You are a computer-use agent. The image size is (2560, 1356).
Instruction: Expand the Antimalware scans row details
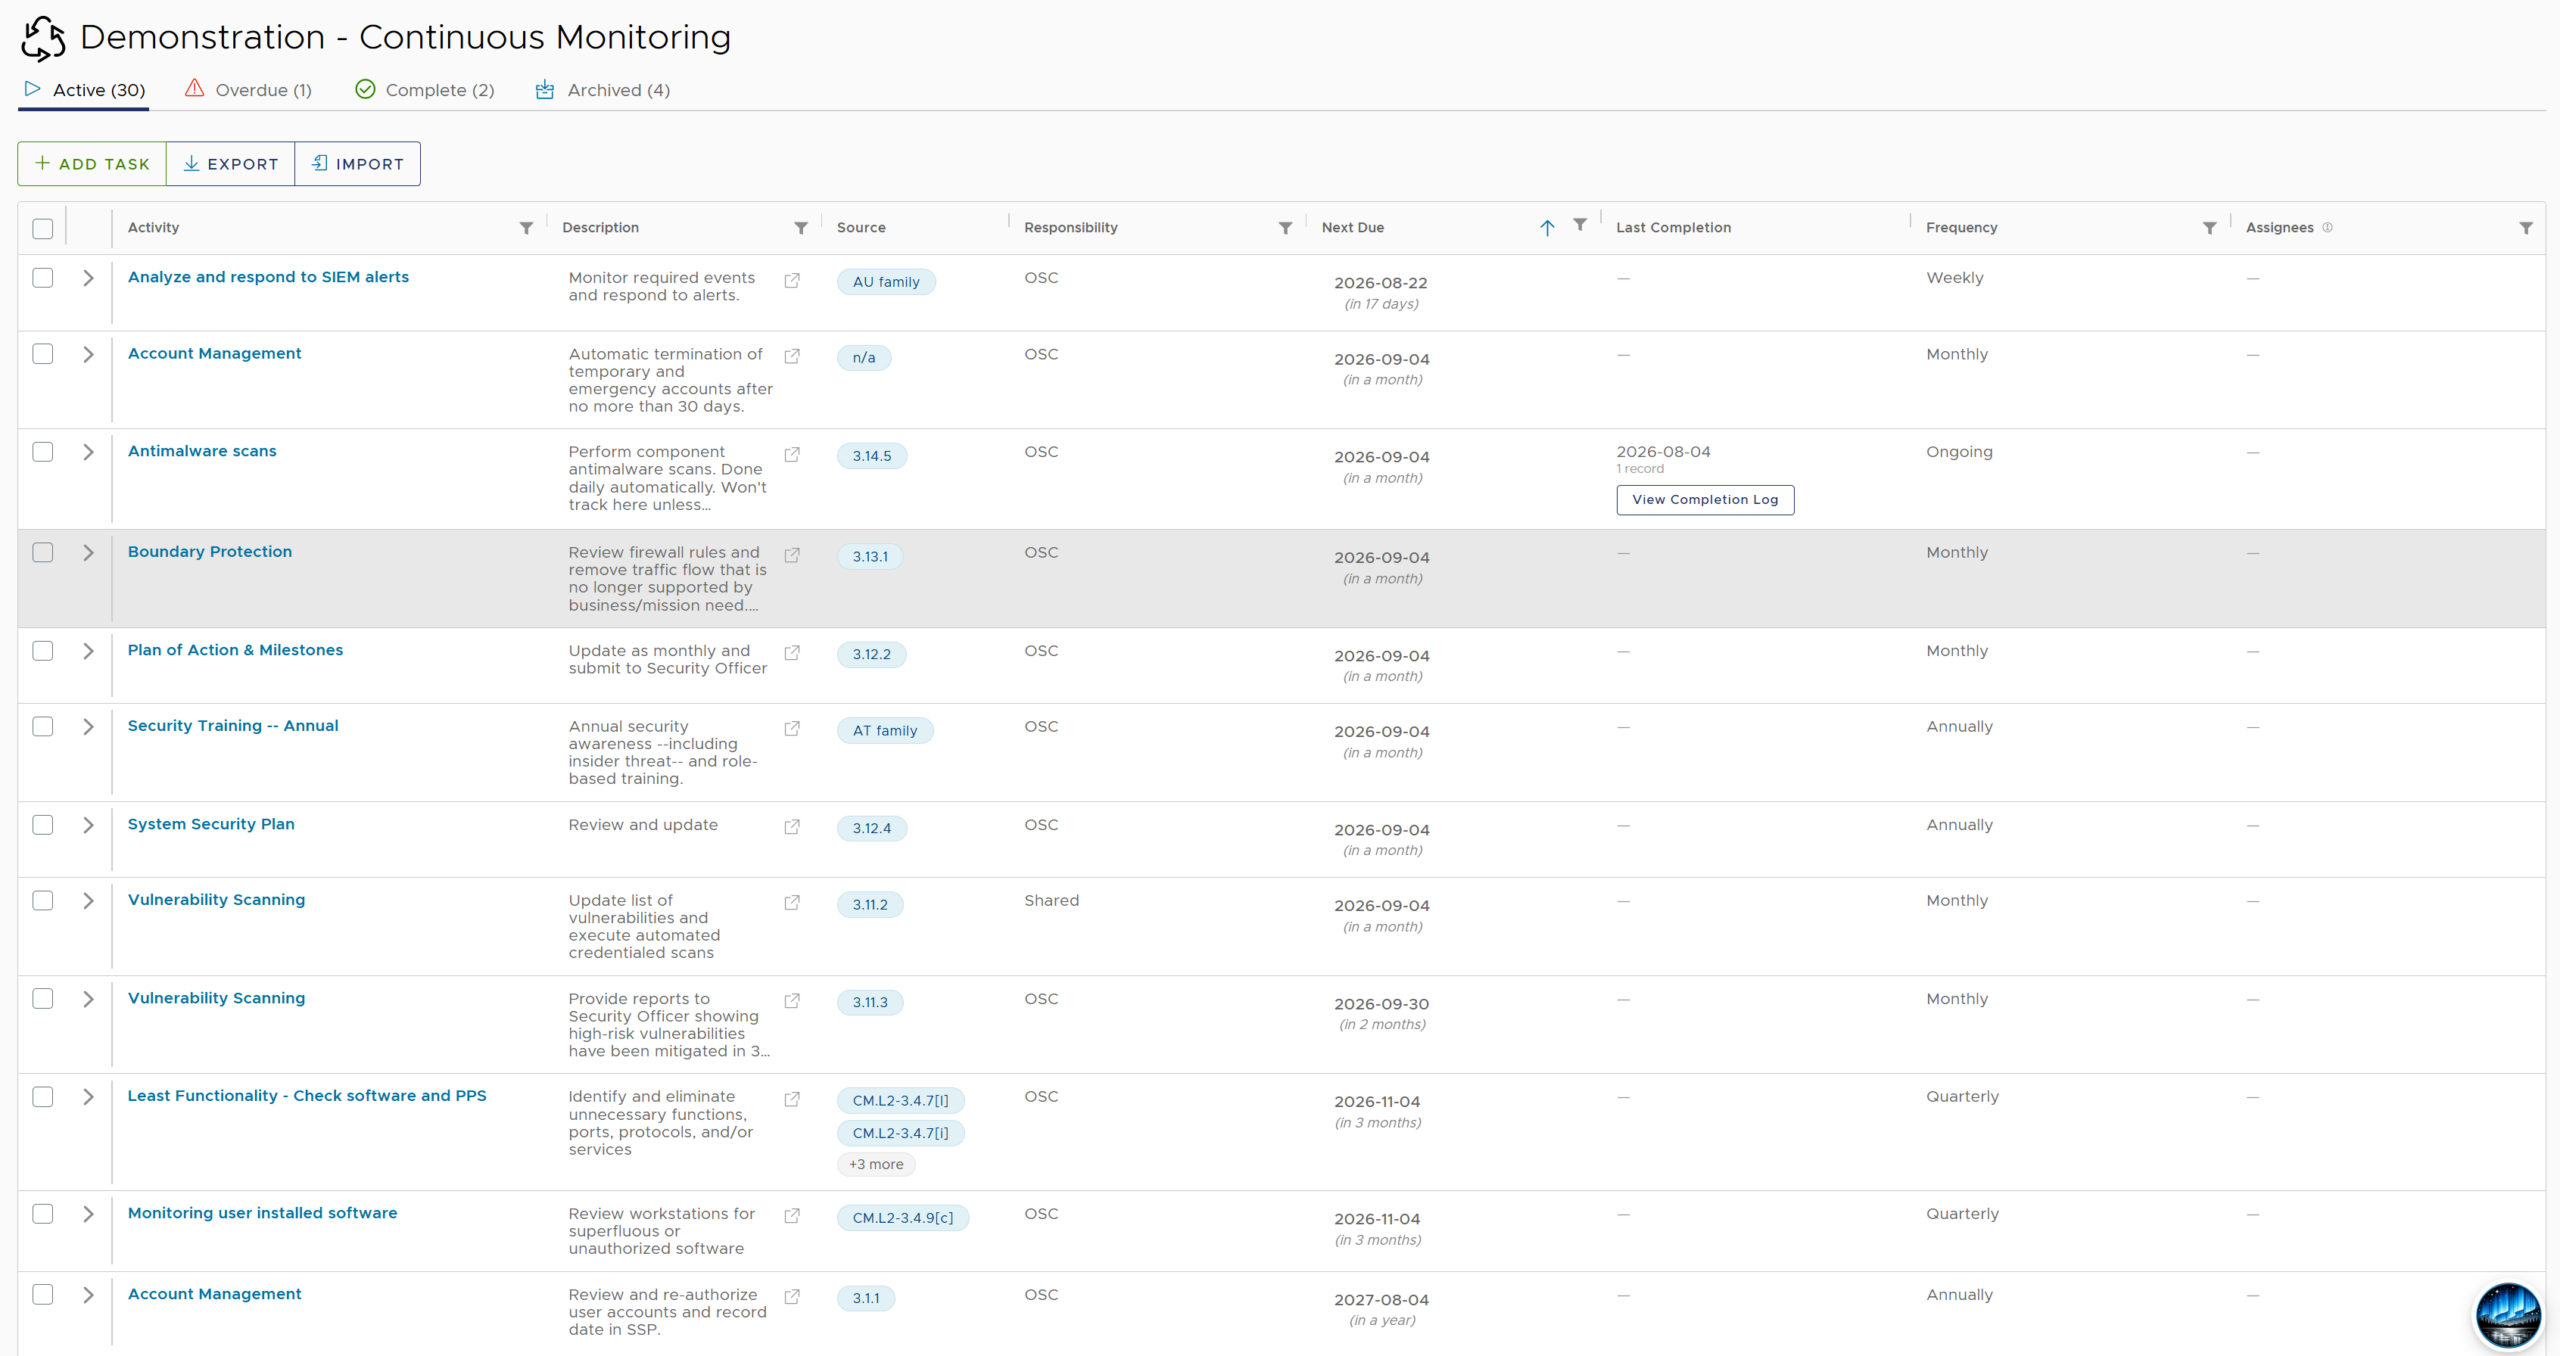point(88,452)
